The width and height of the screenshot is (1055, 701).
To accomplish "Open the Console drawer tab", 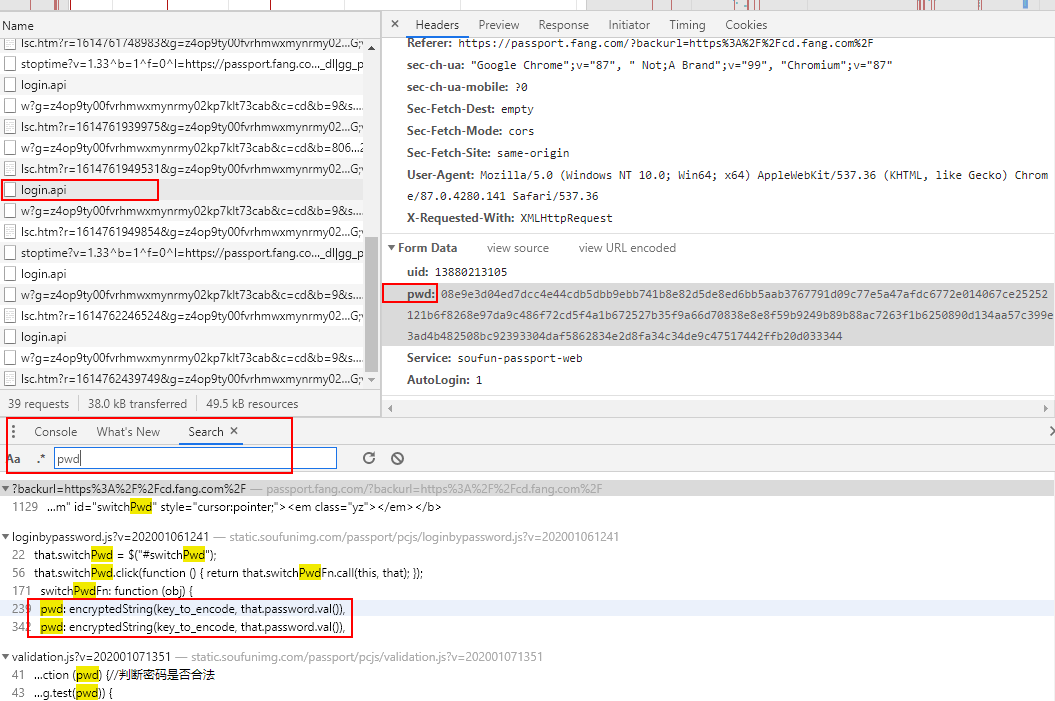I will tap(56, 432).
